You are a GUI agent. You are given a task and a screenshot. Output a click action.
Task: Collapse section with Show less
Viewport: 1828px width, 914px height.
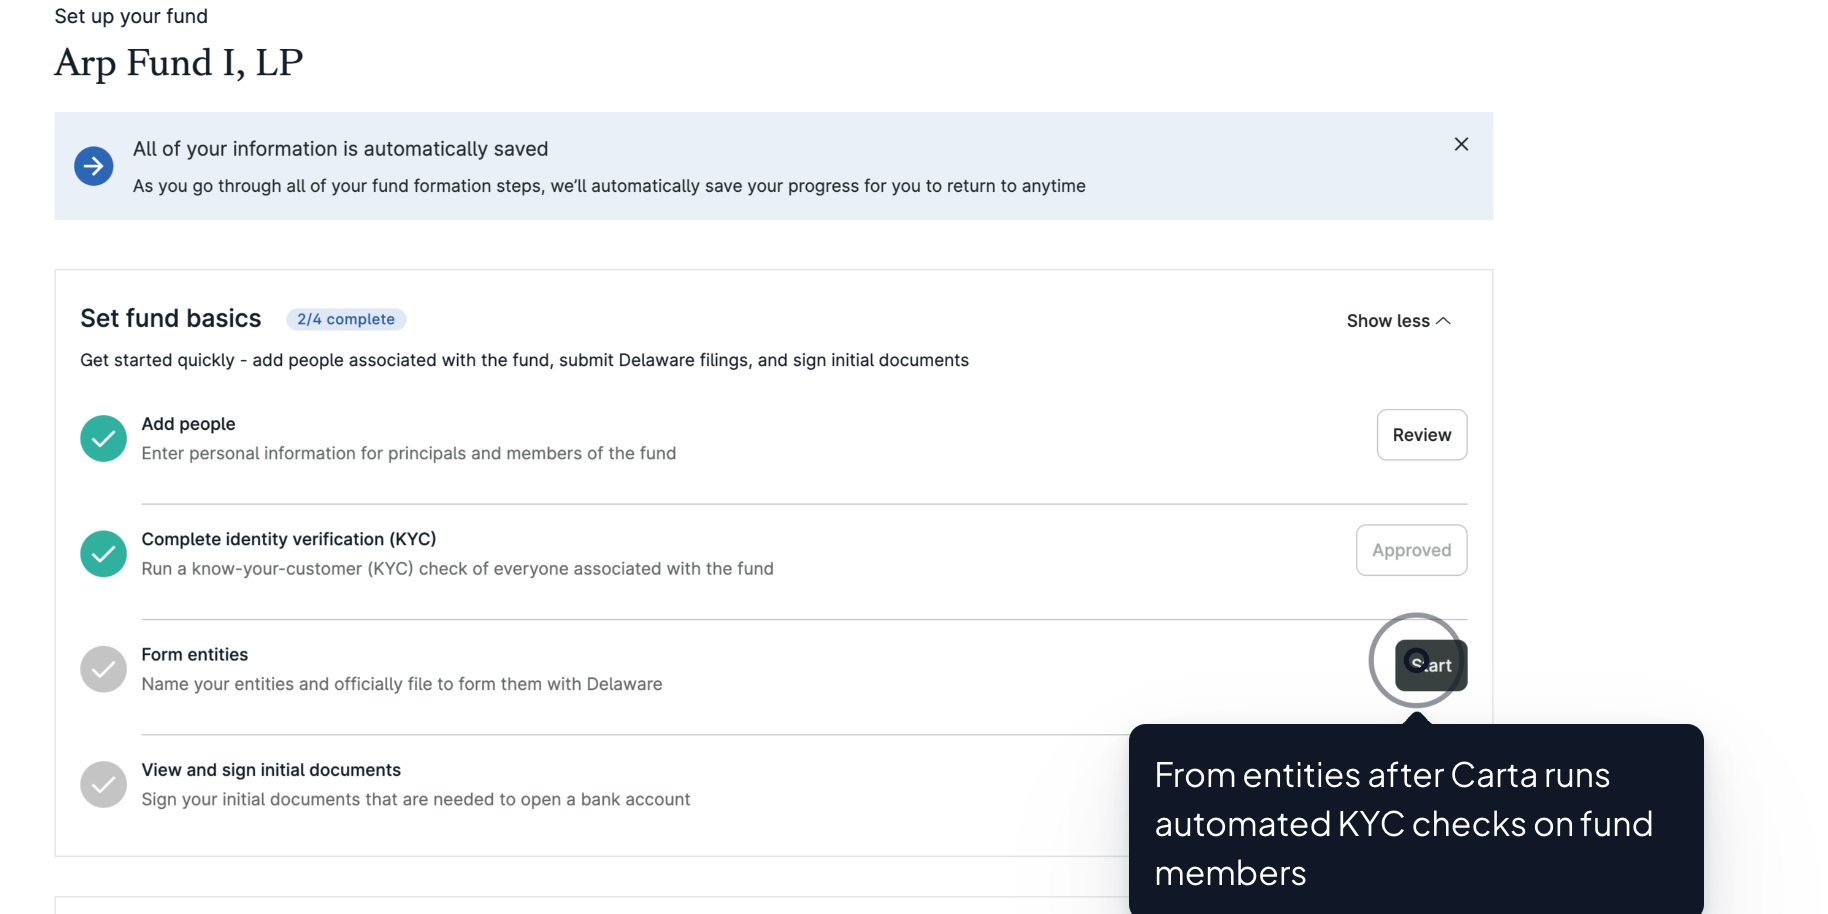point(1388,321)
